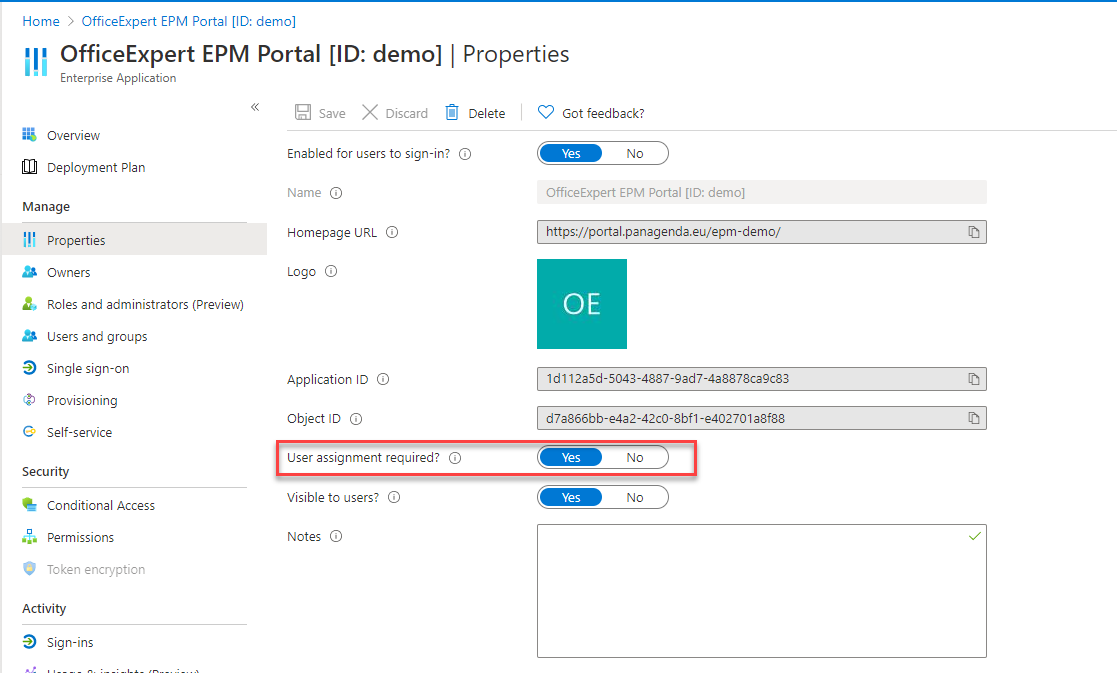Set User assignment required to No
1117x673 pixels.
pyautogui.click(x=635, y=458)
